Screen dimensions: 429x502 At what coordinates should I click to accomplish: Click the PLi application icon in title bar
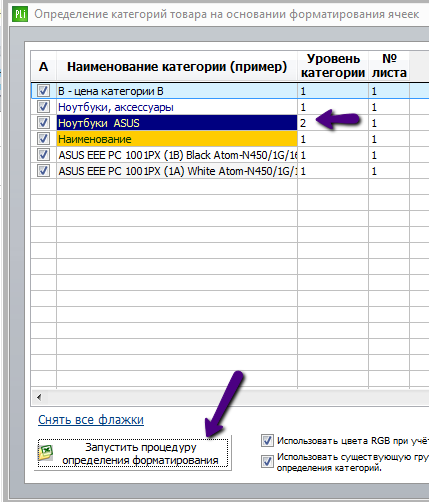[20, 14]
